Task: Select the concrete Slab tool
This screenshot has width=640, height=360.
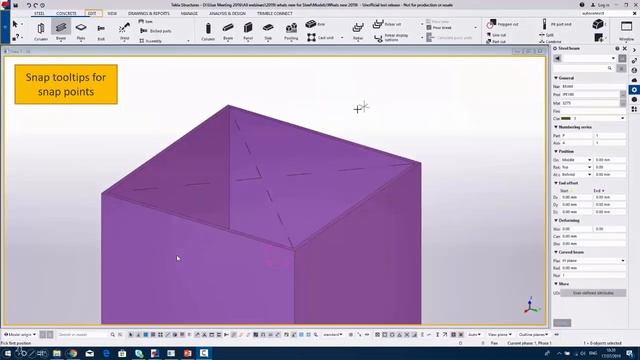Action: point(268,31)
